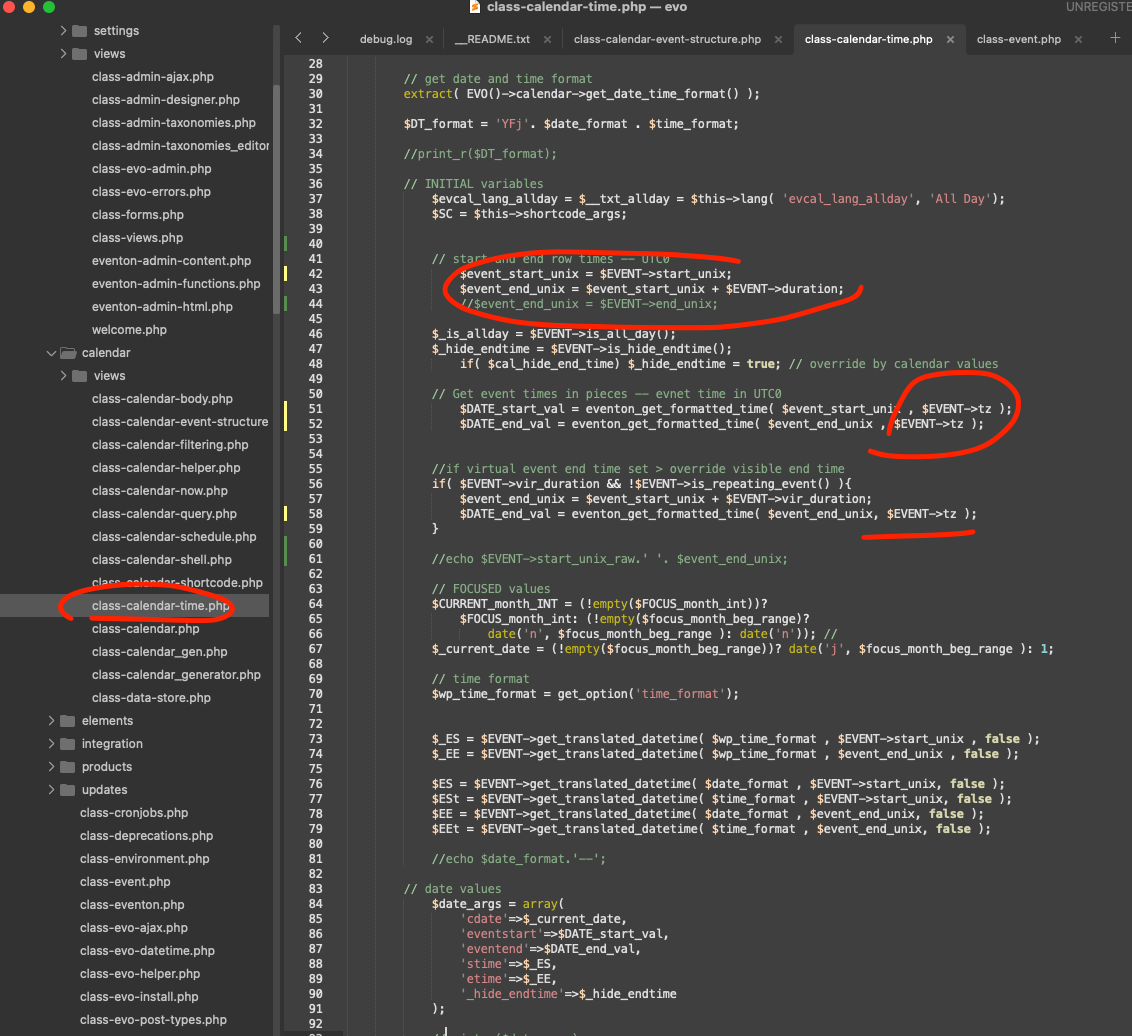Expand the settings folder
The width and height of the screenshot is (1132, 1036).
click(x=64, y=30)
